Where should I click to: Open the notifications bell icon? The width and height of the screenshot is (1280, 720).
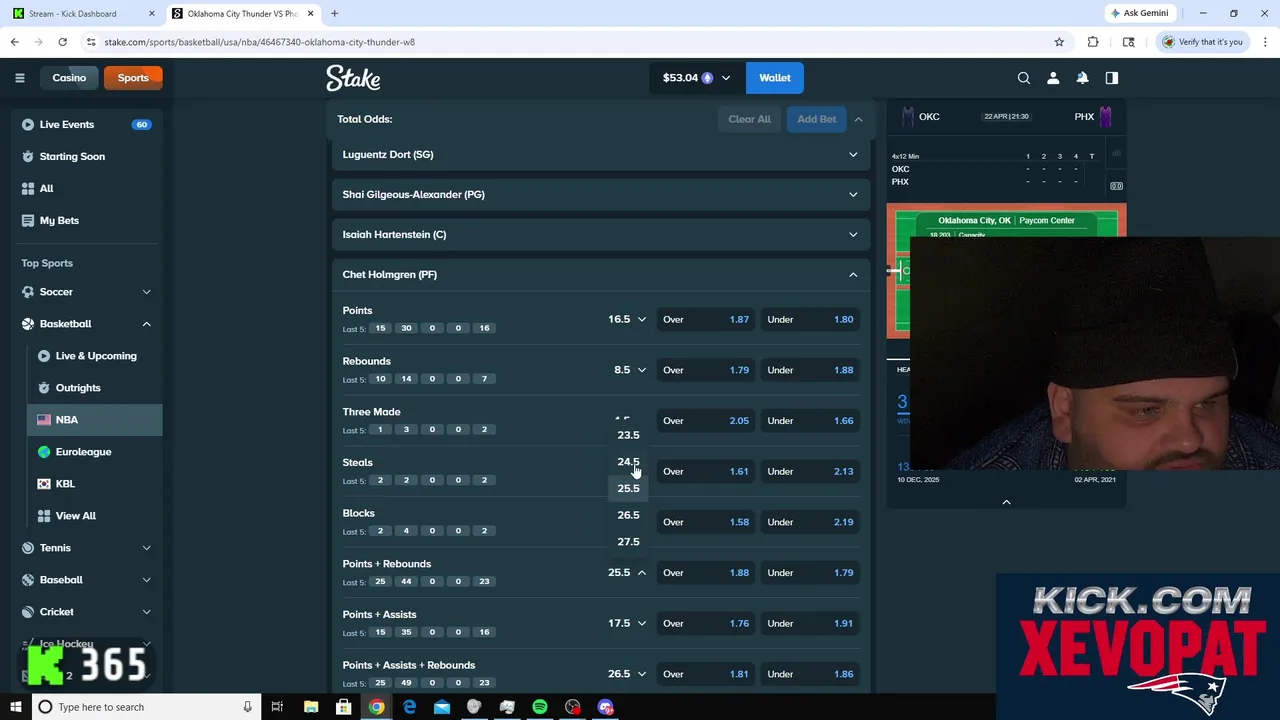coord(1082,78)
